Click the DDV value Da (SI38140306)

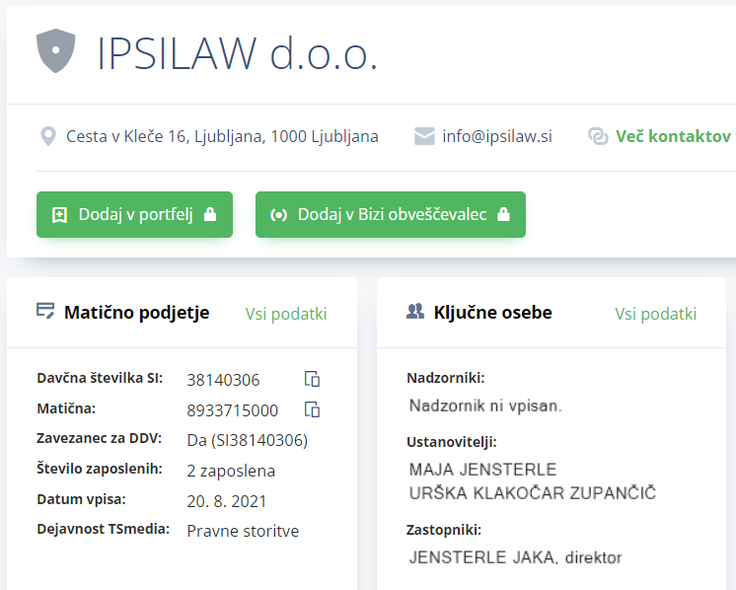pos(247,440)
